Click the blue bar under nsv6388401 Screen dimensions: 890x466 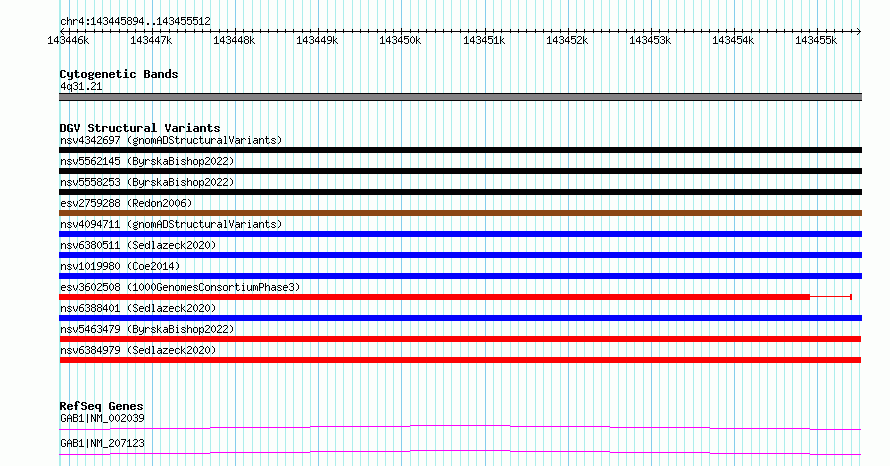[460, 318]
